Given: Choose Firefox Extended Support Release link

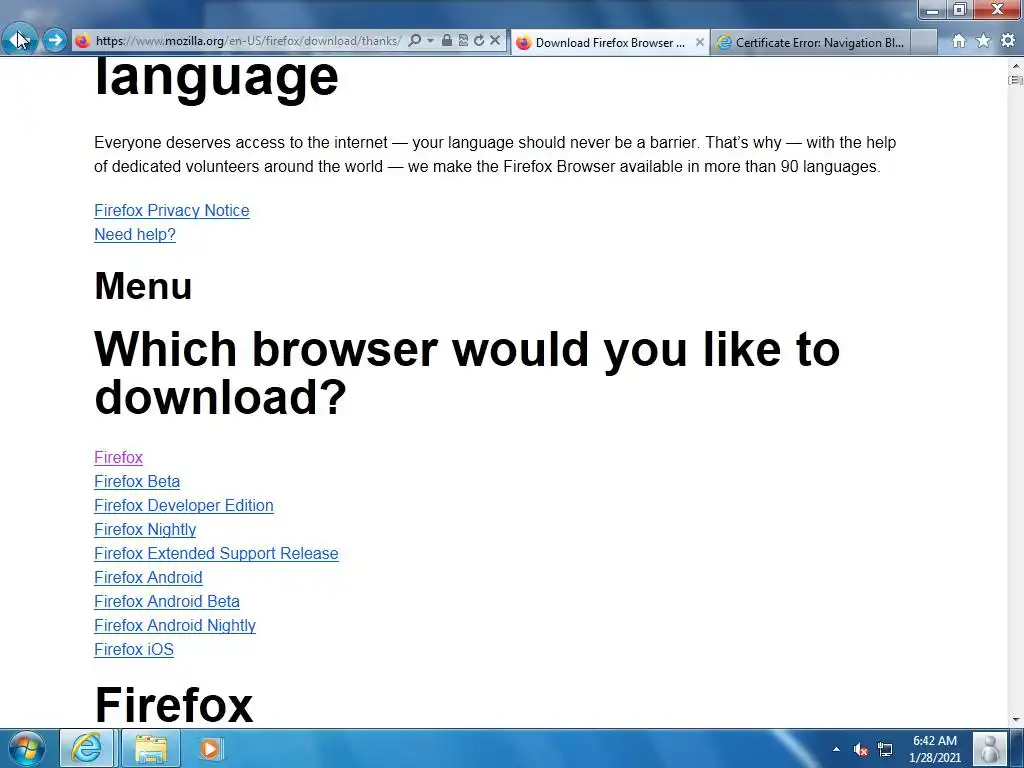Looking at the screenshot, I should [x=216, y=553].
